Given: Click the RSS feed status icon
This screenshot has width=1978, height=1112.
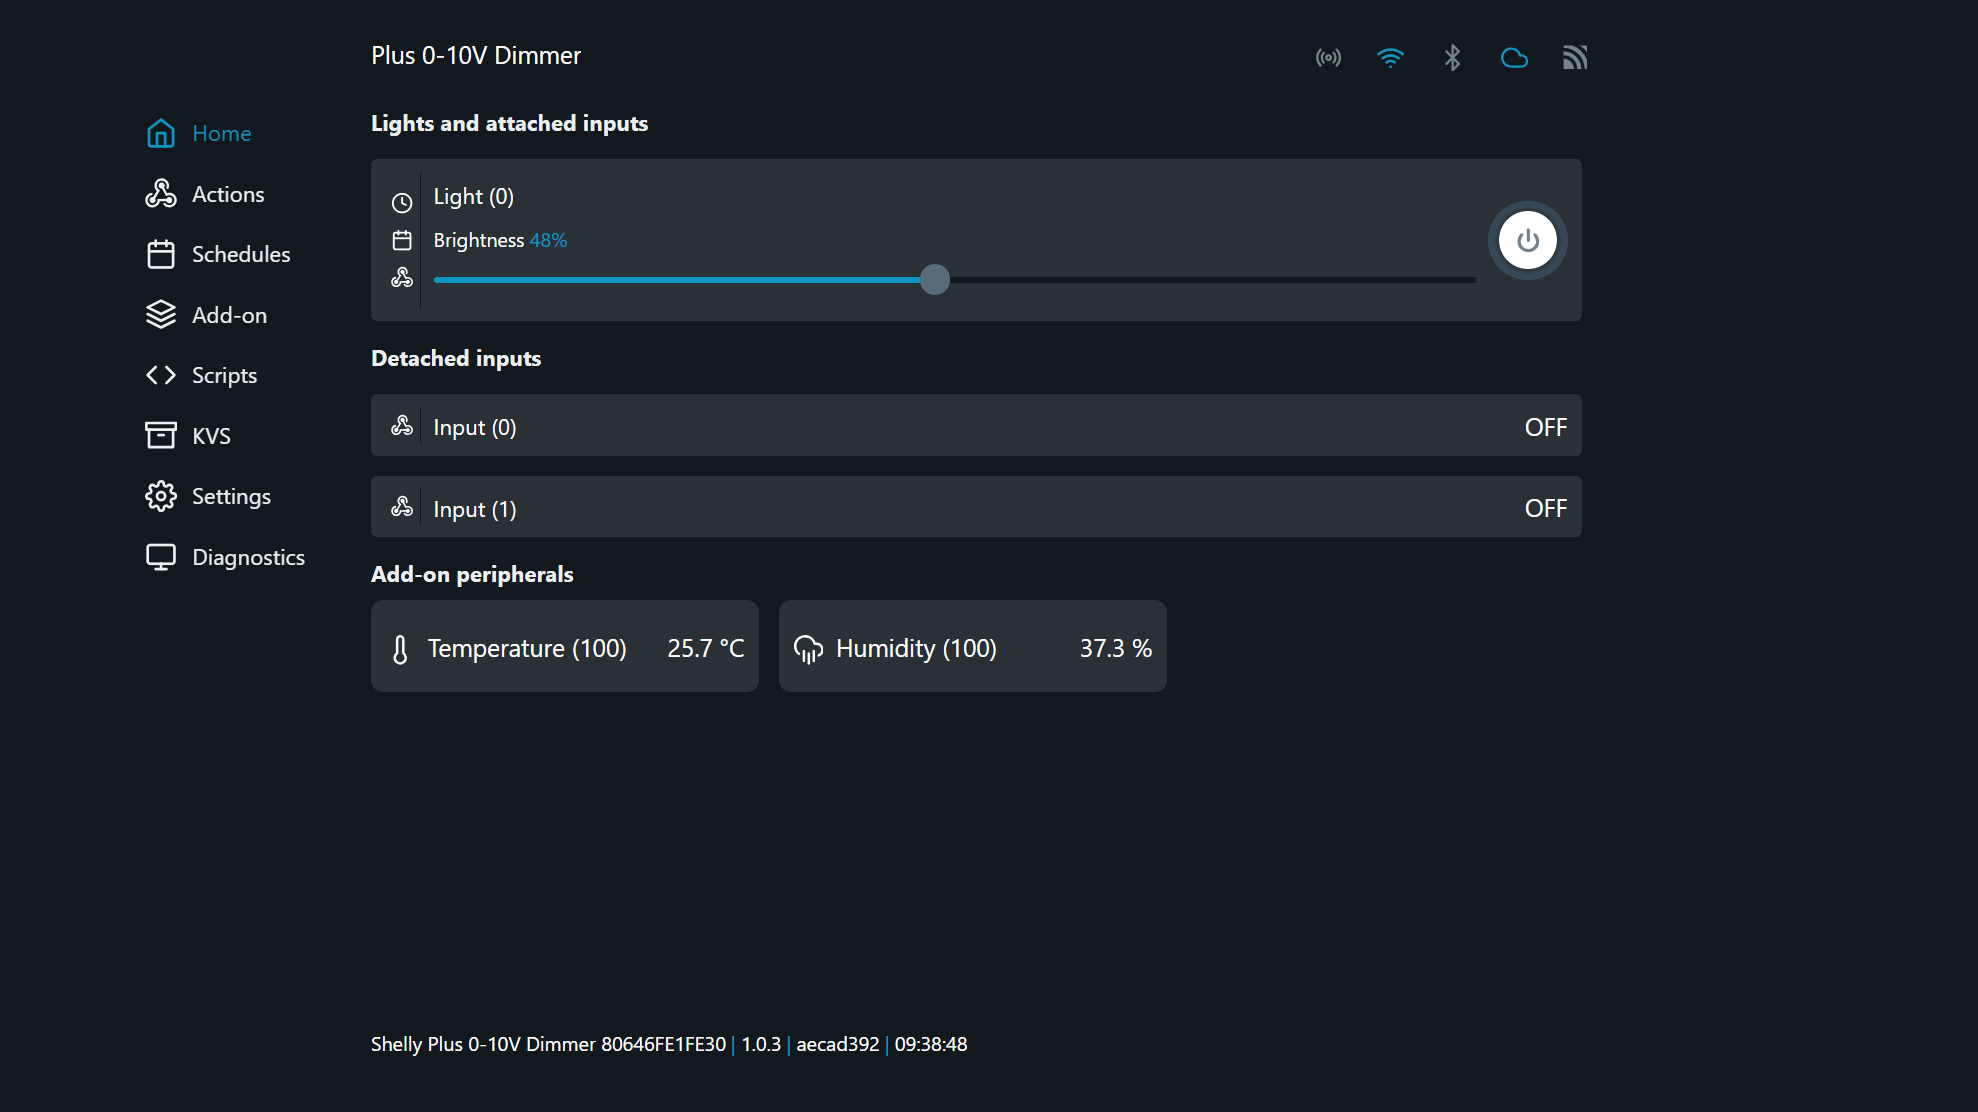Looking at the screenshot, I should coord(1575,58).
